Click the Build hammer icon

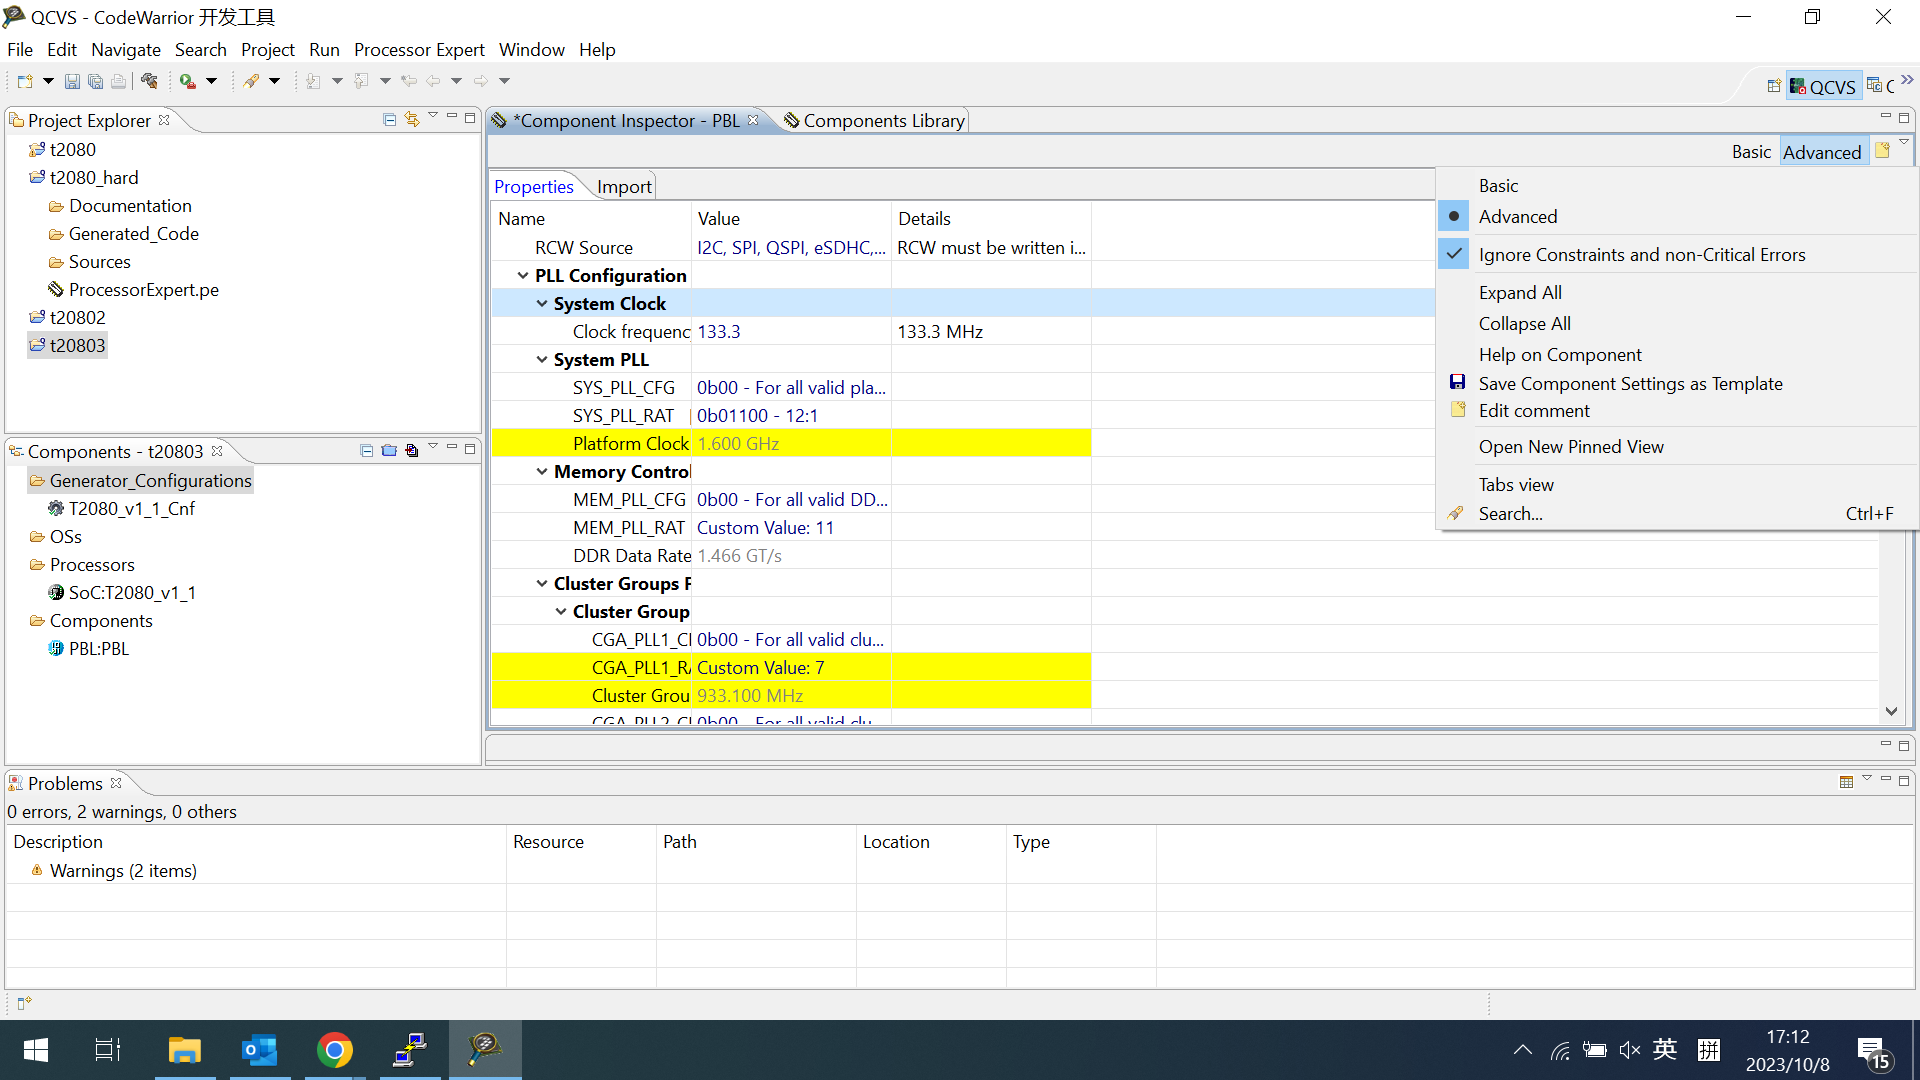click(149, 81)
